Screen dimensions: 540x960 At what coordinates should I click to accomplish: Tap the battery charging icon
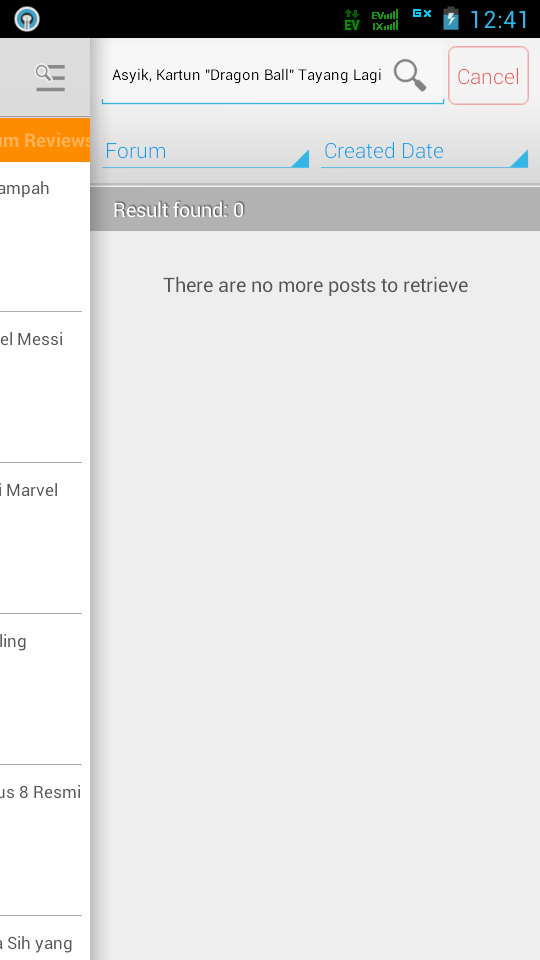(x=451, y=19)
